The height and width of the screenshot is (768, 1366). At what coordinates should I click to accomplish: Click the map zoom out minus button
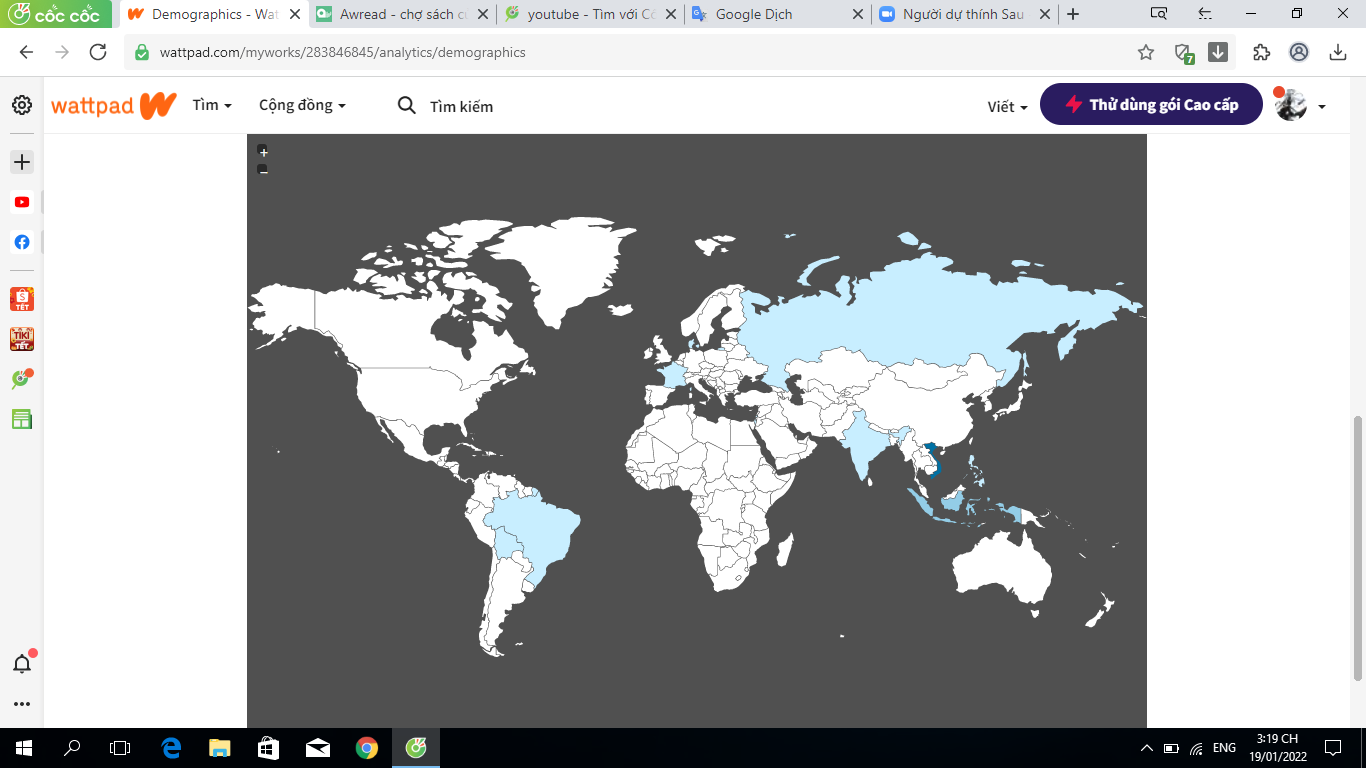263,170
